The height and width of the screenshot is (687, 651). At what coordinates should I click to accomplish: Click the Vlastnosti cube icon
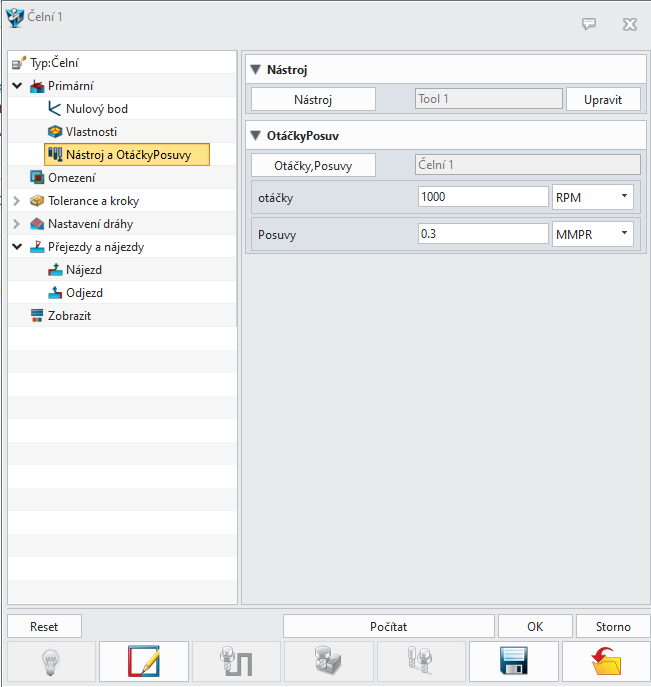coord(55,131)
